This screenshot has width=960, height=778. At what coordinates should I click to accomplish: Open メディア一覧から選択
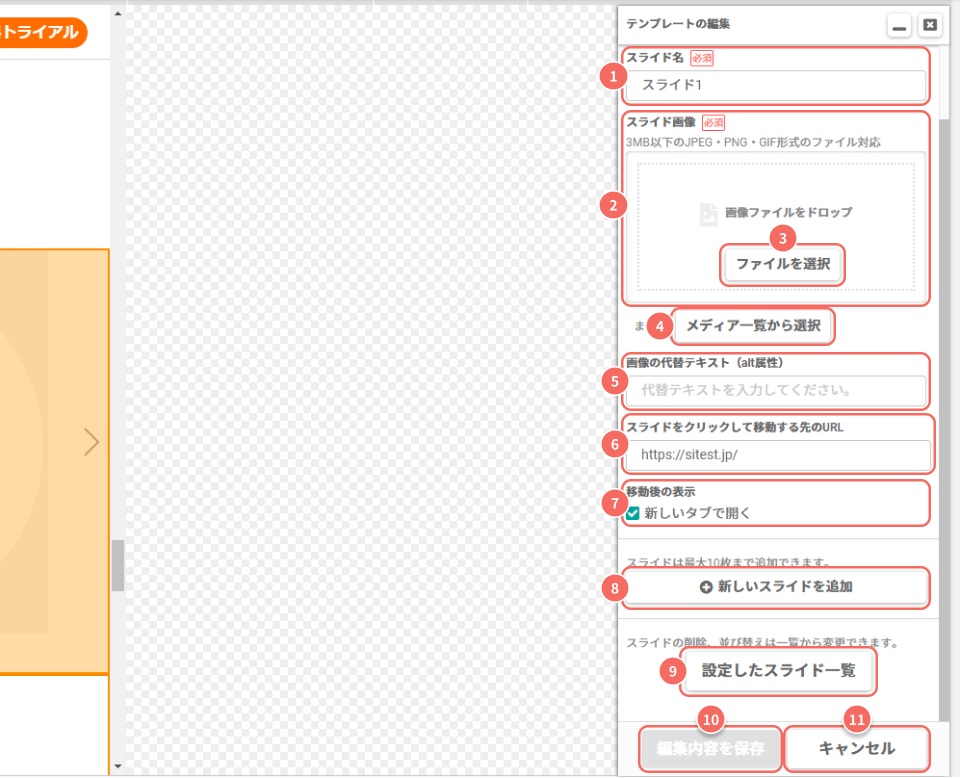coord(752,326)
